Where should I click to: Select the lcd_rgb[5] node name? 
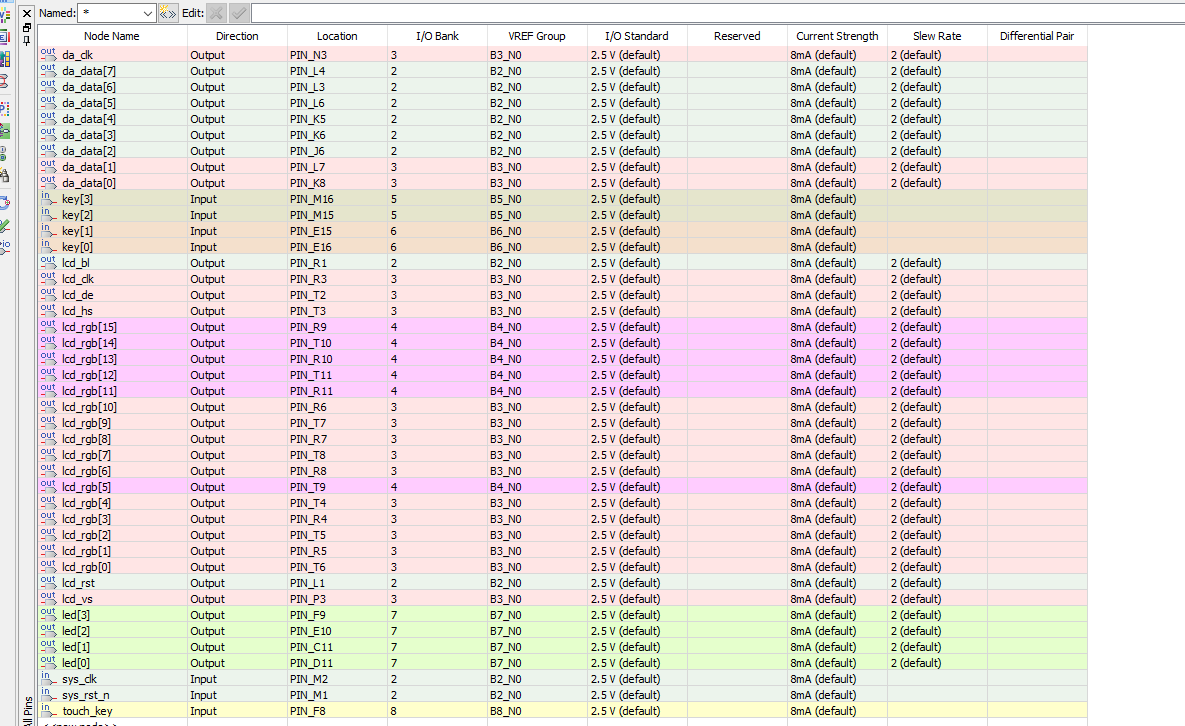86,487
